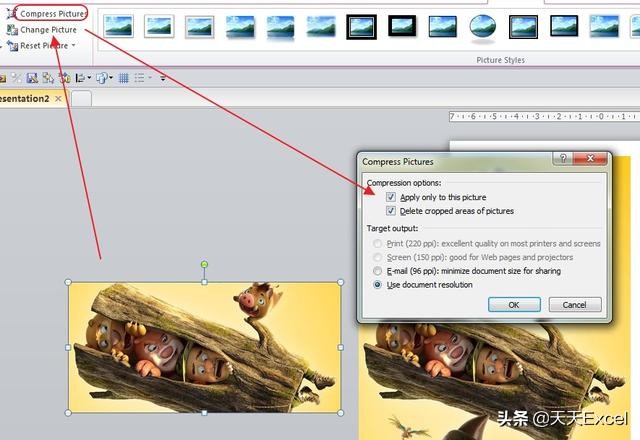Select Use document resolution option
Image resolution: width=640 pixels, height=440 pixels.
[x=378, y=285]
